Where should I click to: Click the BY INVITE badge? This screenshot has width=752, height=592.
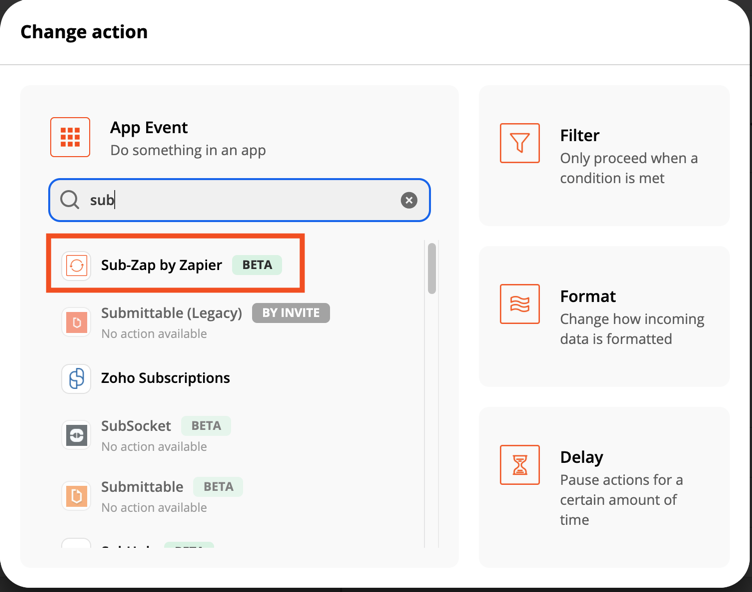pyautogui.click(x=291, y=313)
